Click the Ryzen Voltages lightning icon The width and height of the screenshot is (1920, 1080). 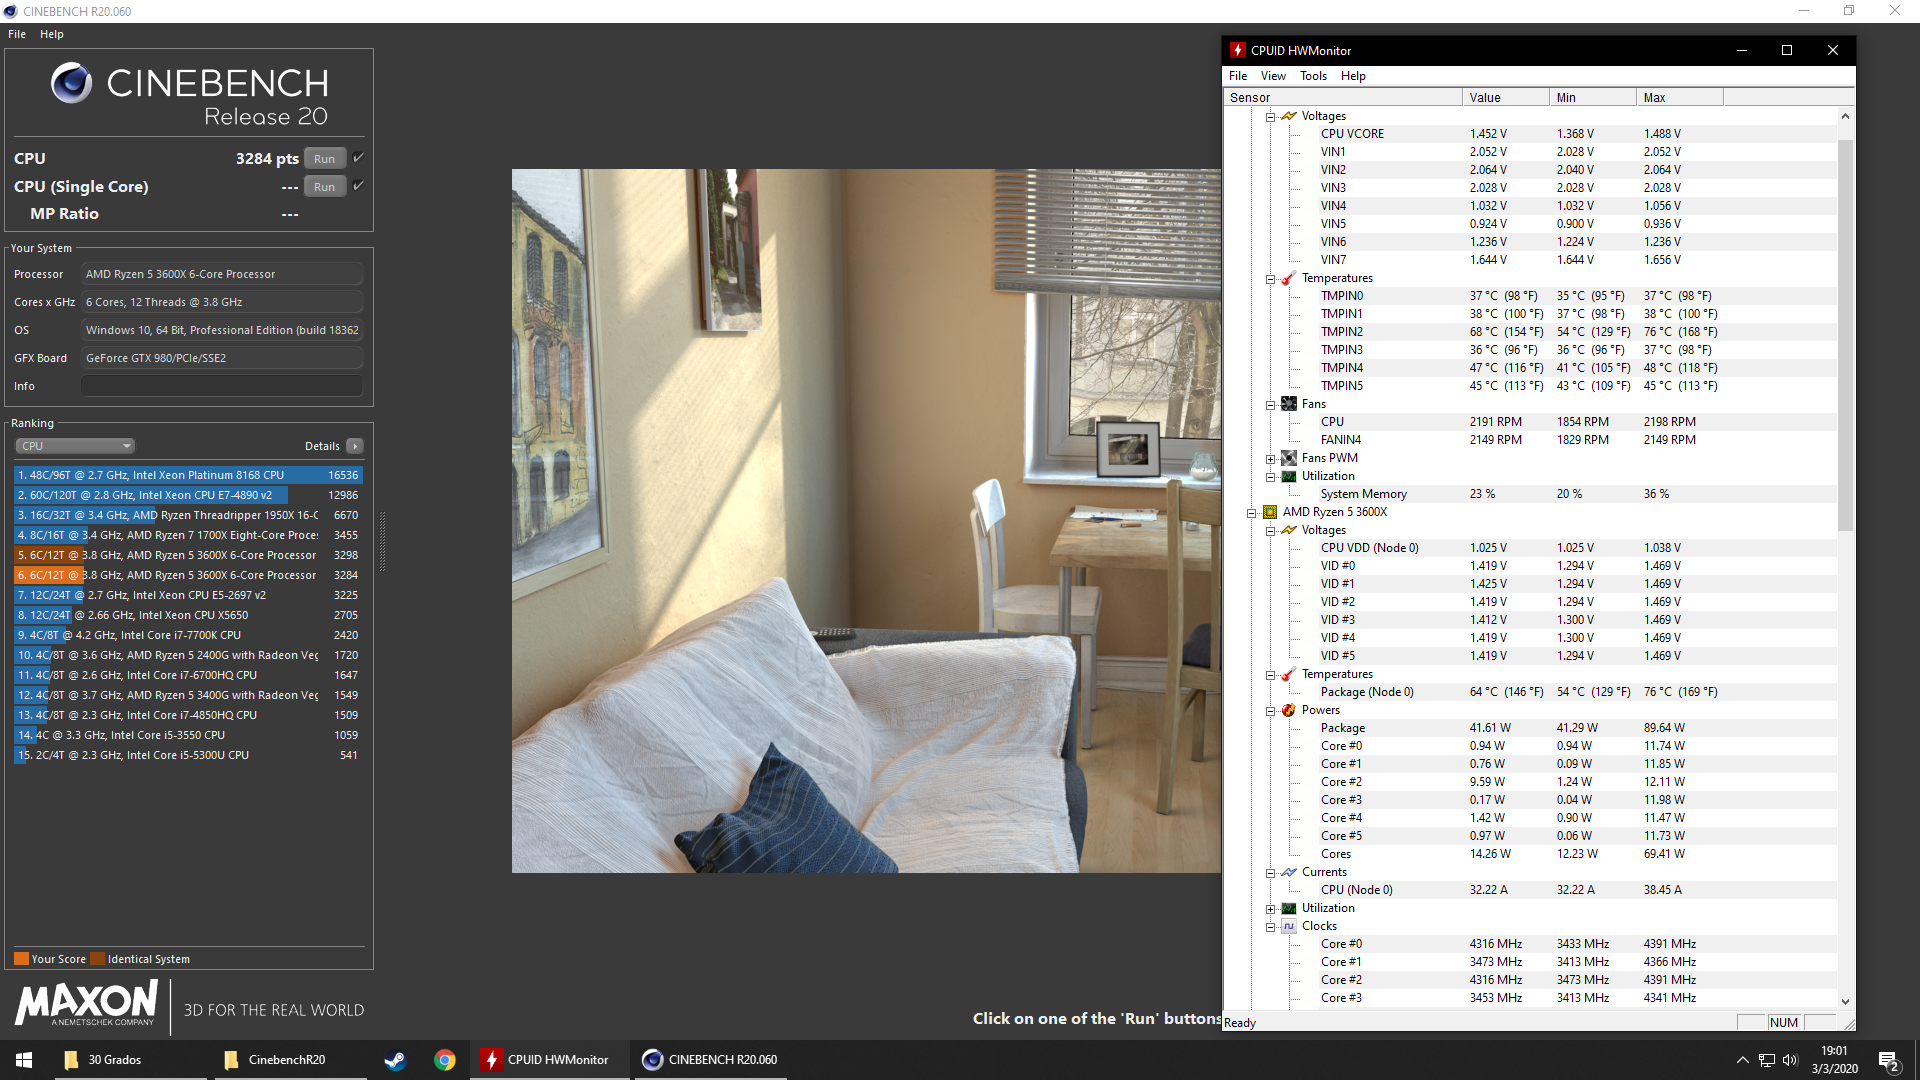coord(1289,530)
